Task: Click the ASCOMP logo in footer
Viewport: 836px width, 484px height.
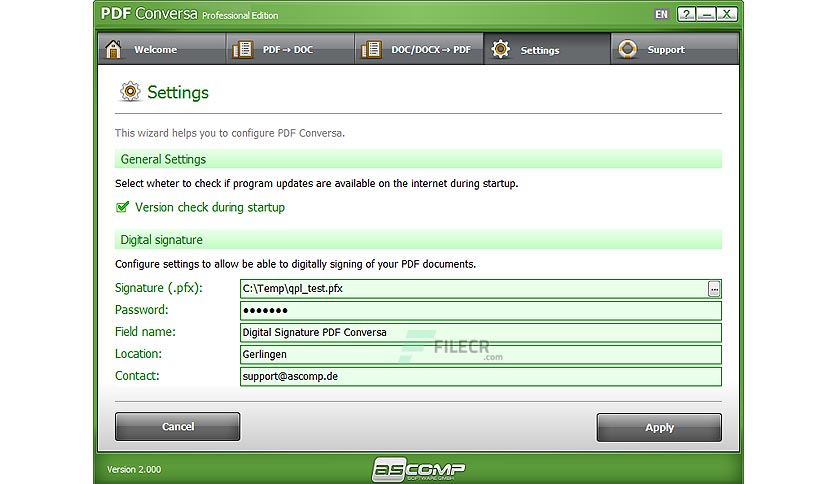Action: tap(418, 470)
